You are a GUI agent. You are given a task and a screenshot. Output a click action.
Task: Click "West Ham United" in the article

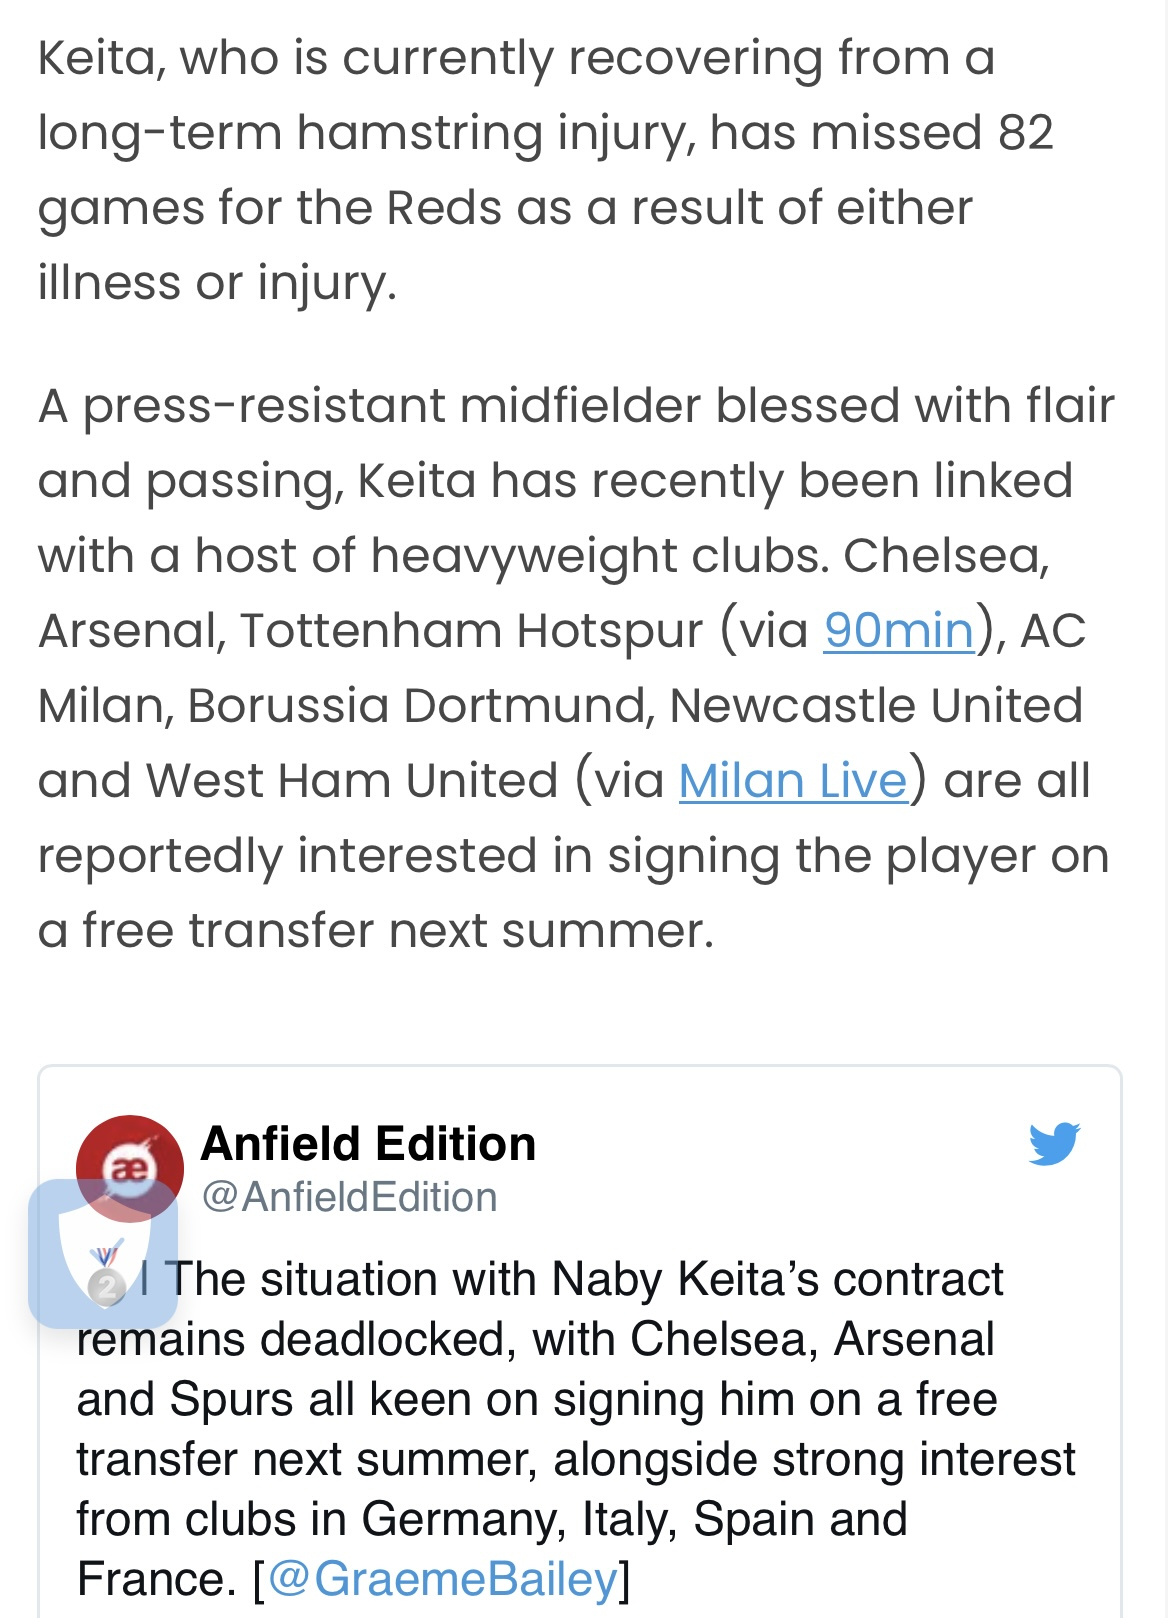(352, 781)
